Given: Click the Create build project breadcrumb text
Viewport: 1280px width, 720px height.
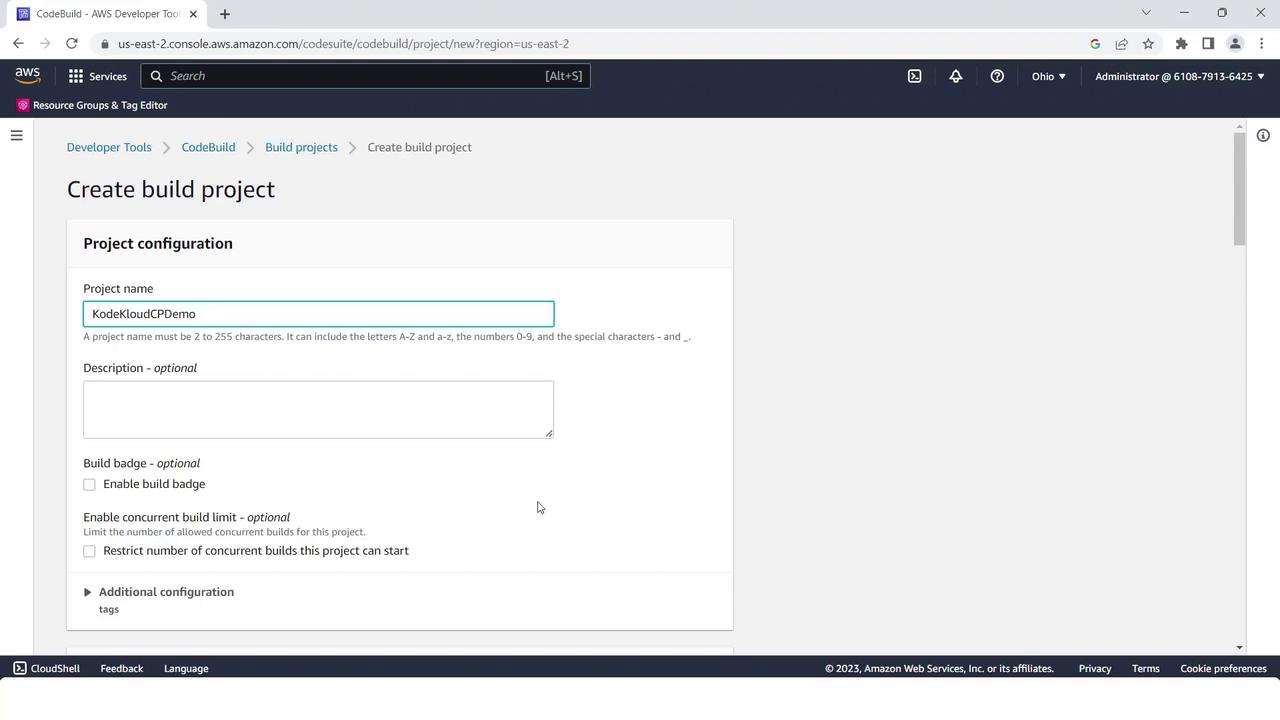Looking at the screenshot, I should click(x=419, y=147).
